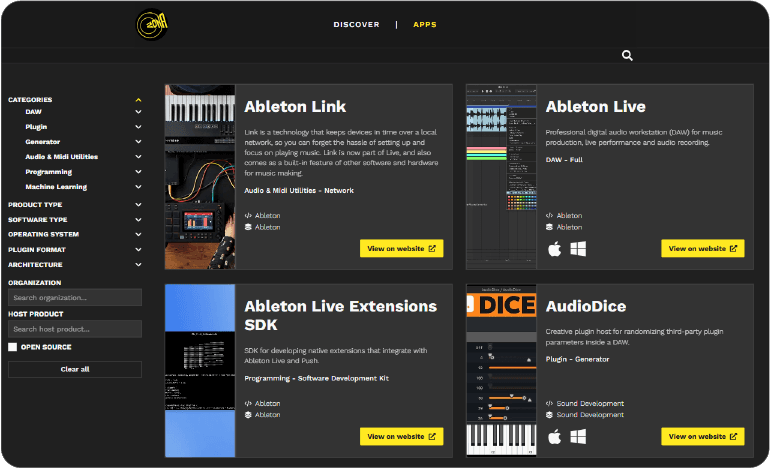The image size is (770, 468).
Task: Enable the Open Source checkbox
Action: click(x=12, y=347)
